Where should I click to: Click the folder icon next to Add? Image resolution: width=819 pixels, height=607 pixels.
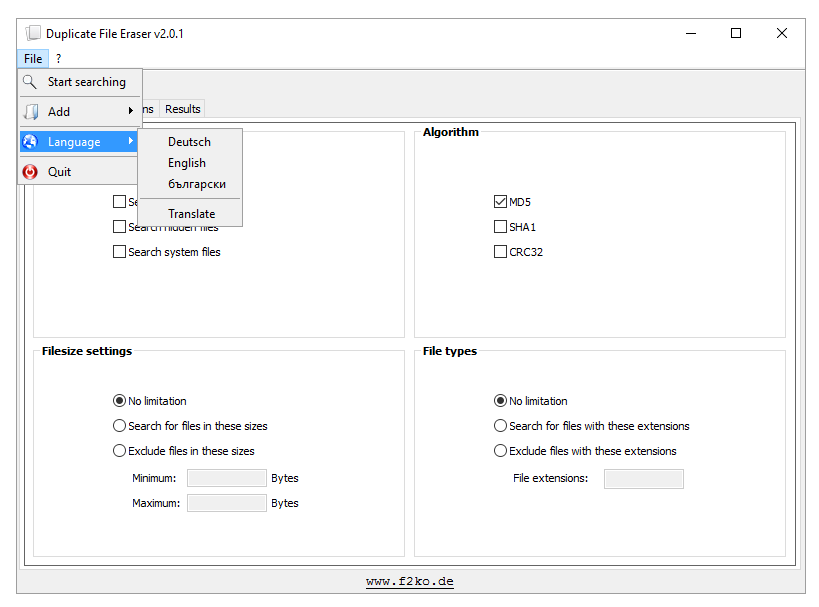pyautogui.click(x=31, y=112)
